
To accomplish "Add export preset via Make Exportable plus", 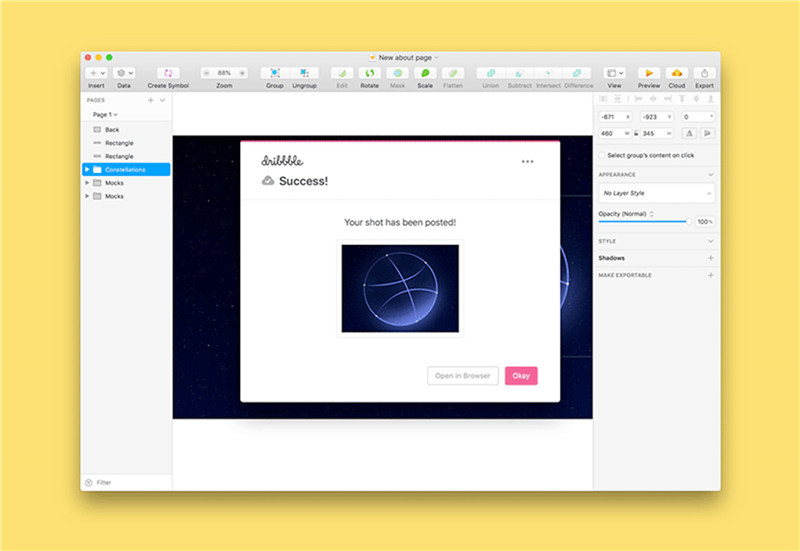I will 711,275.
